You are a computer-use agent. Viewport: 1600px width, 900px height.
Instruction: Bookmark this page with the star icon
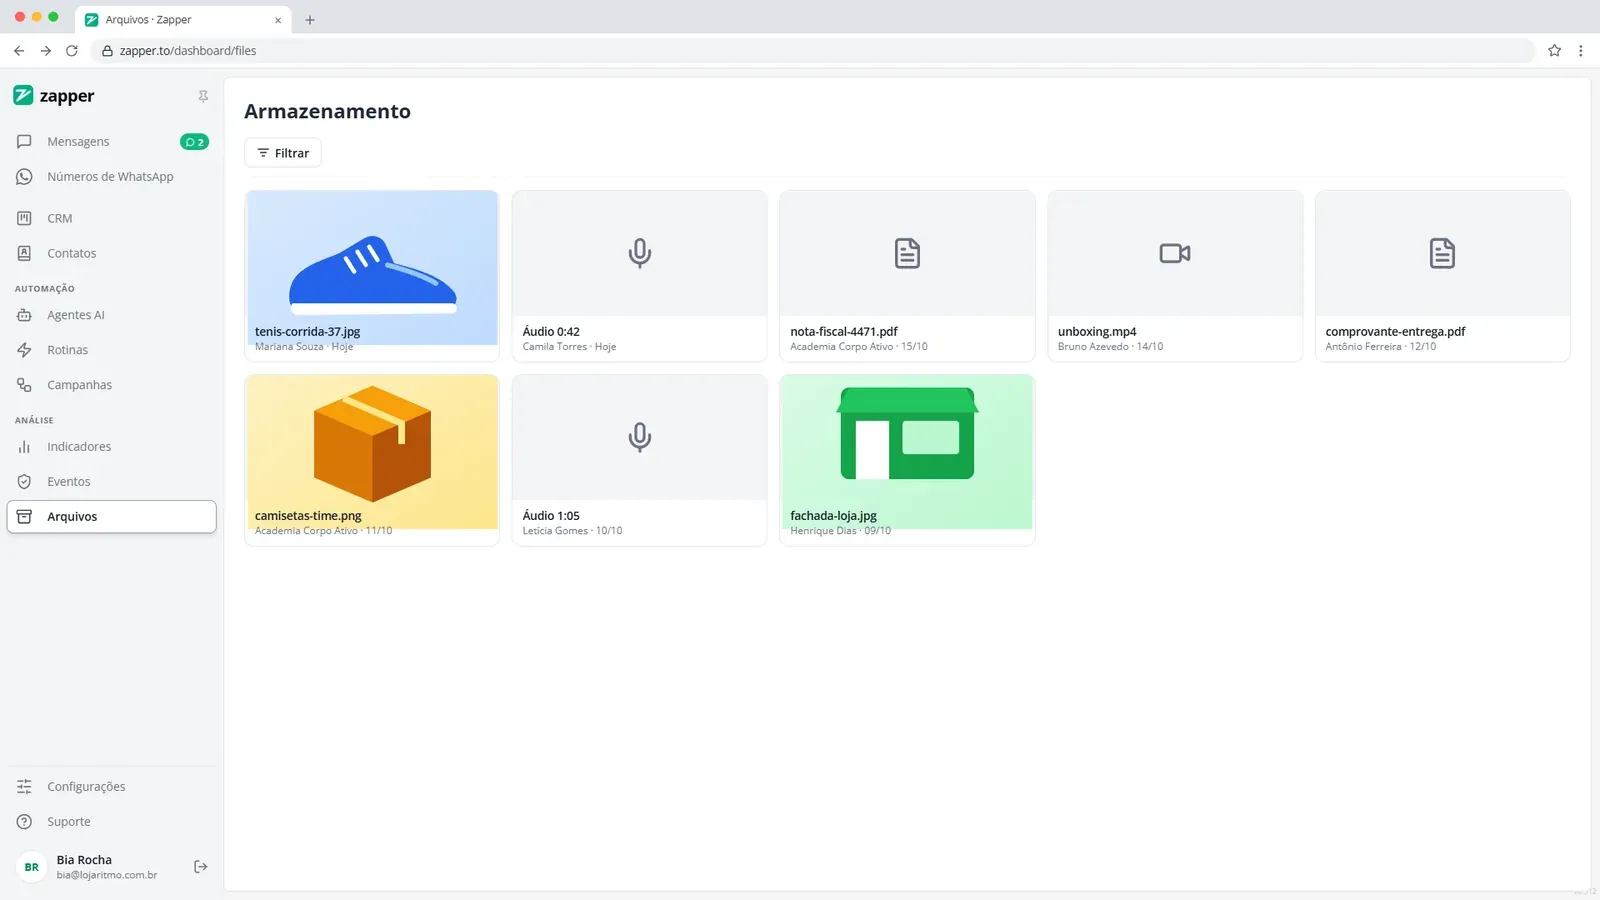1555,51
